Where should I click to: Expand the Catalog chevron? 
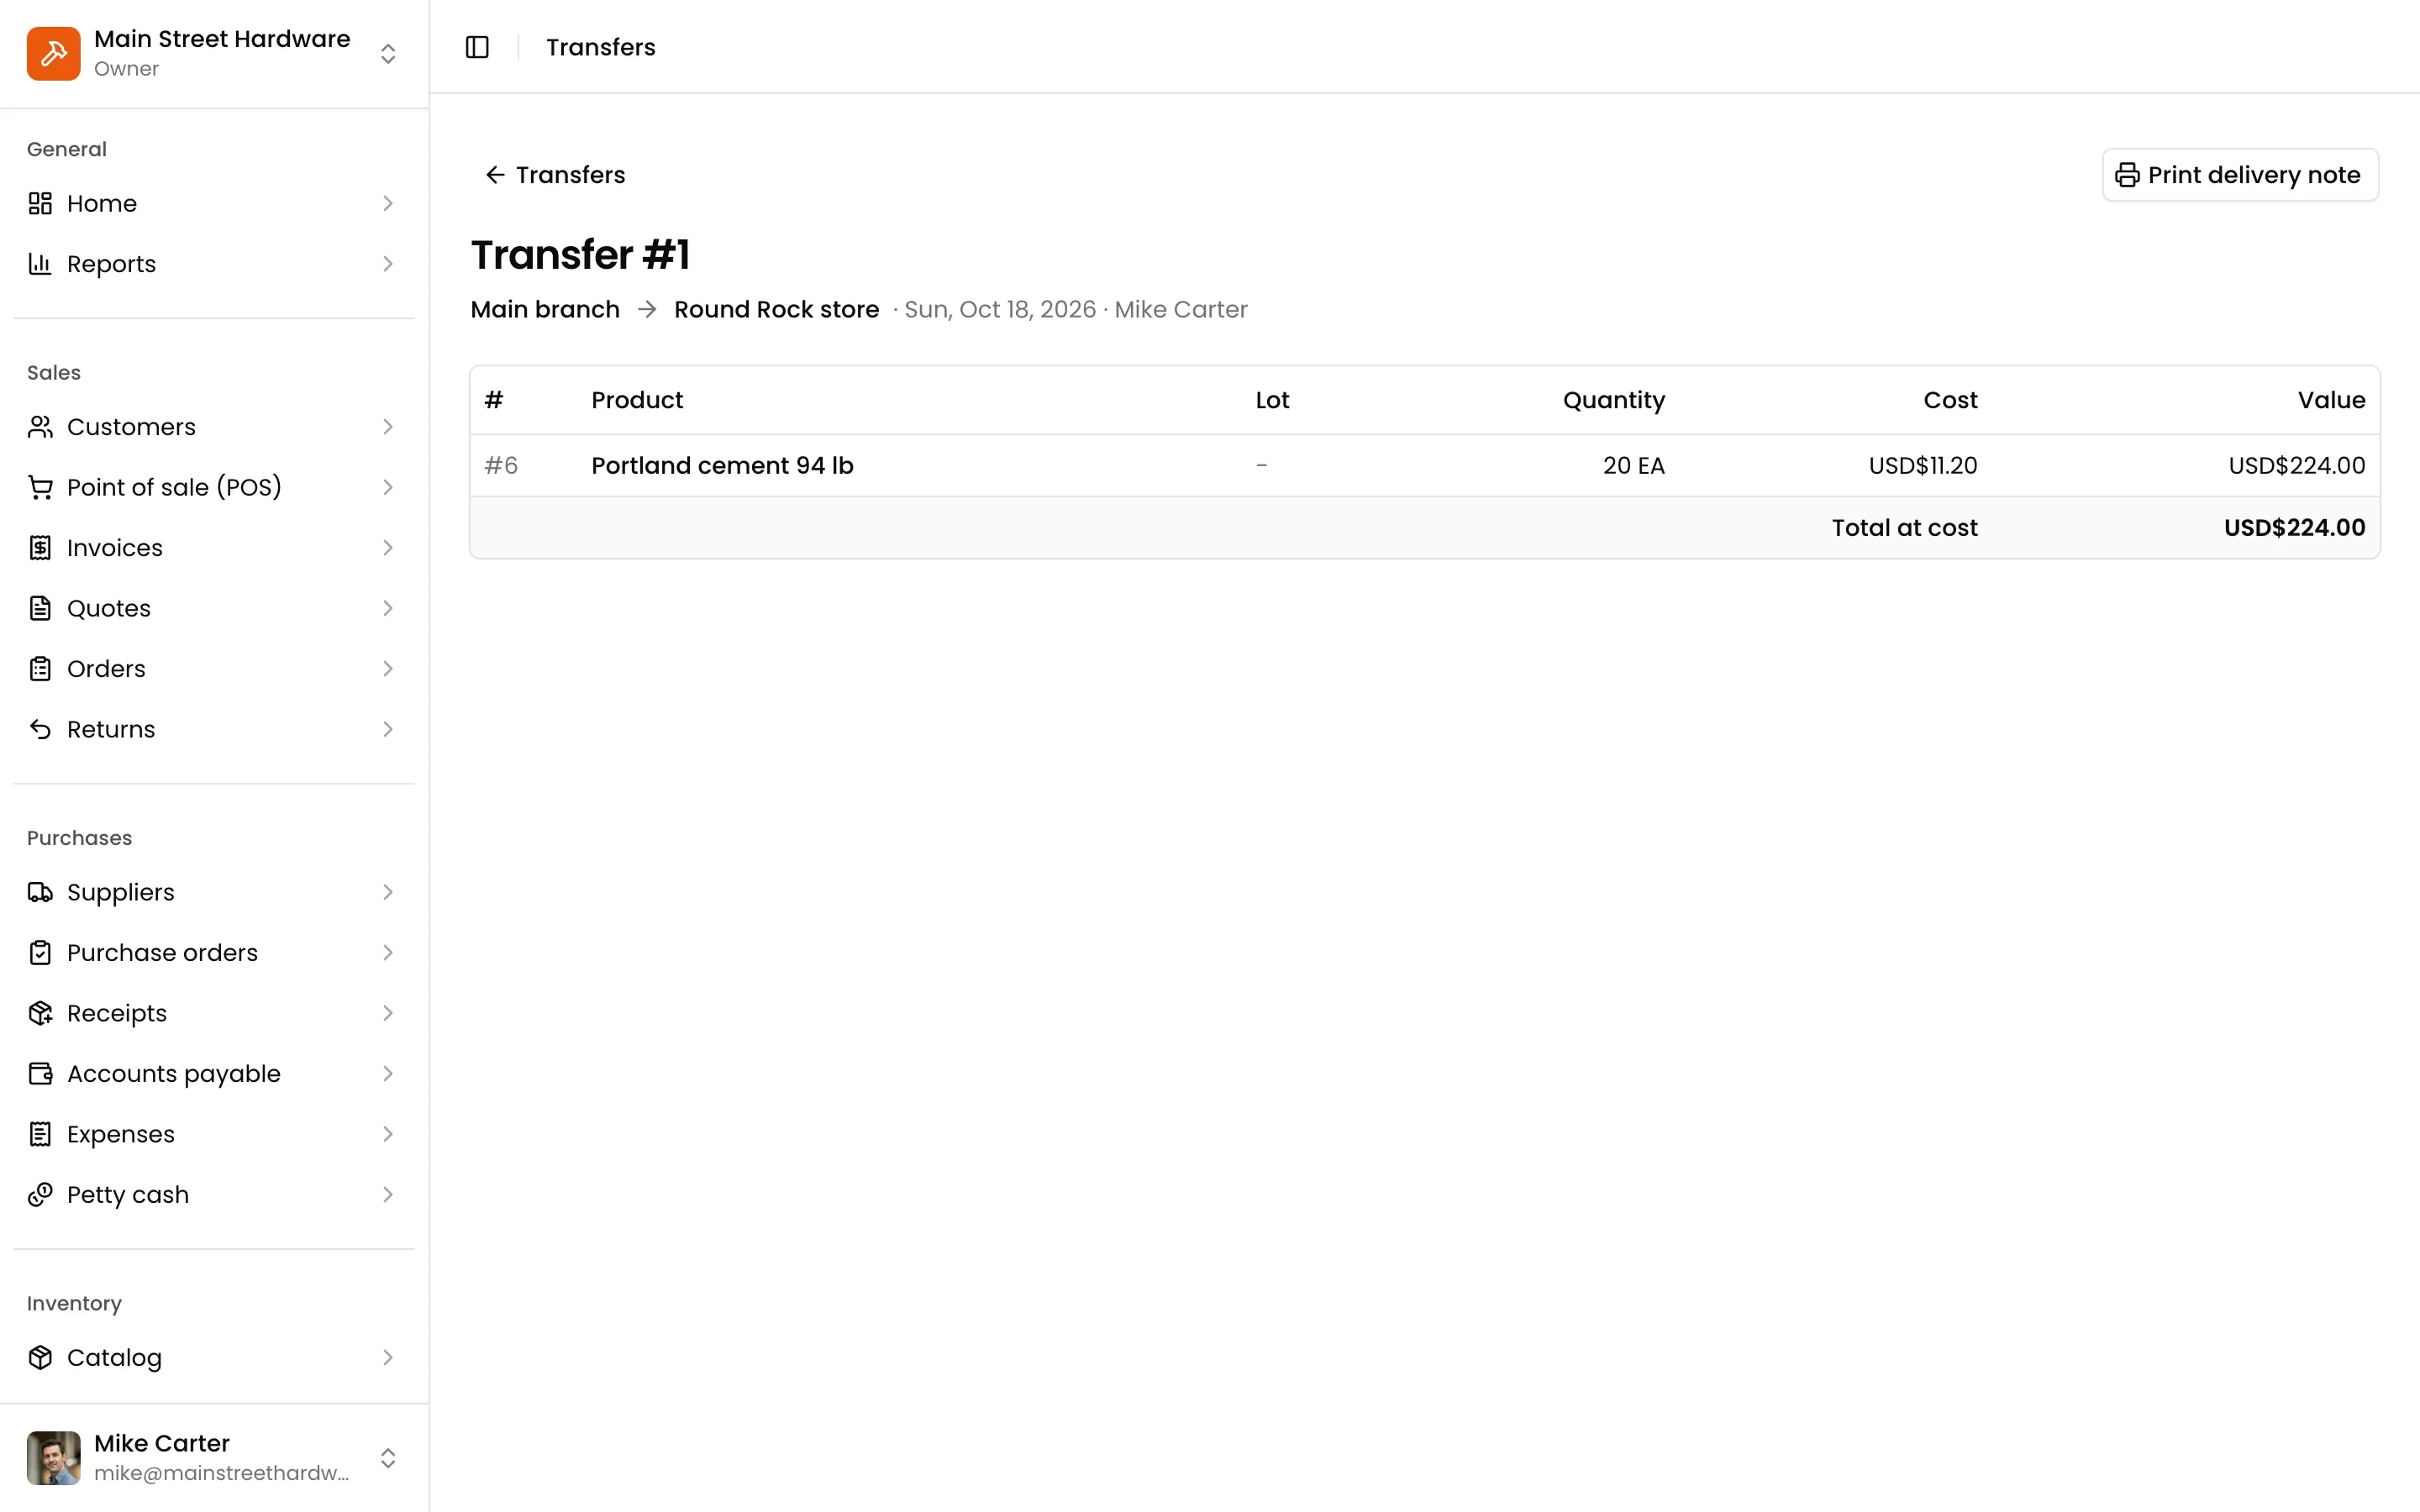pos(388,1357)
